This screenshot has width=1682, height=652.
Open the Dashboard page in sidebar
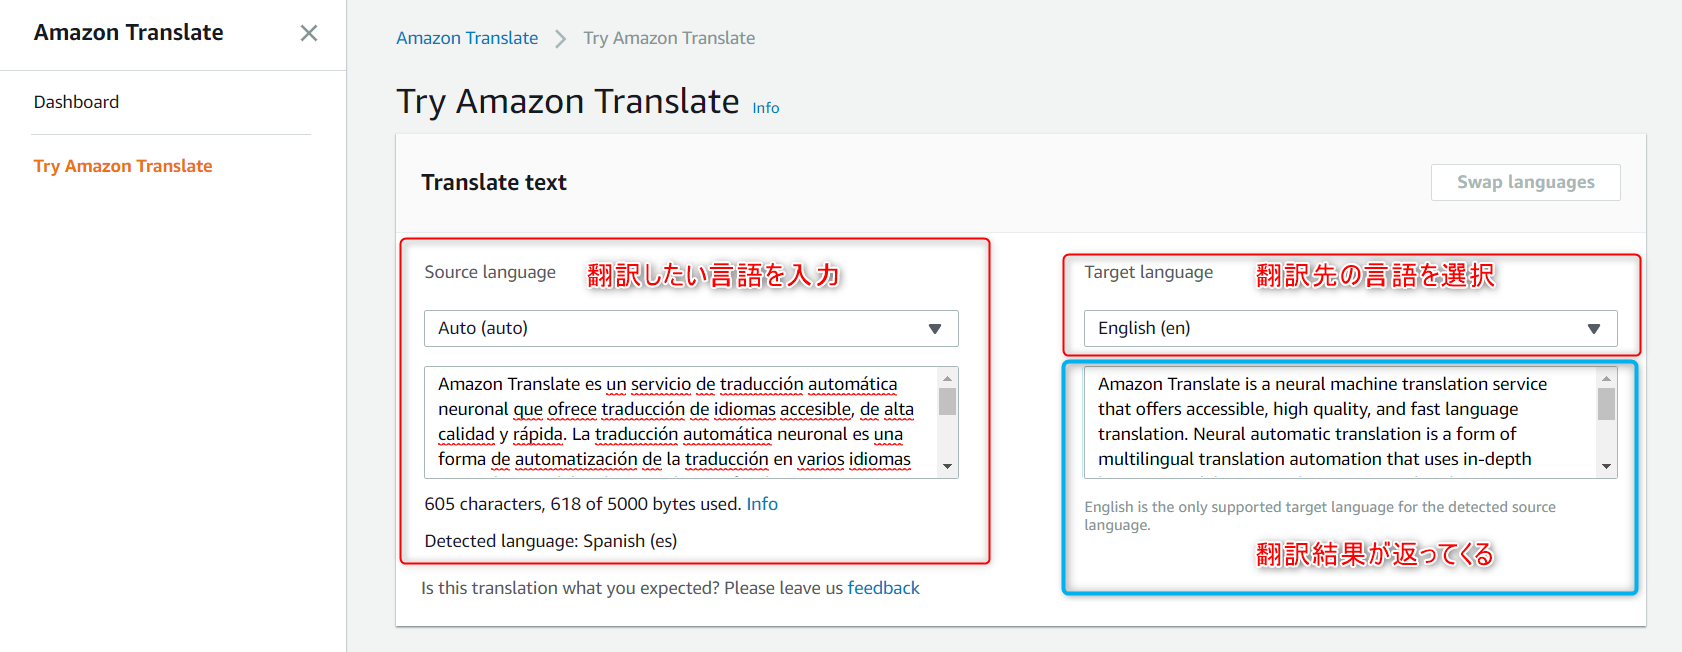76,102
